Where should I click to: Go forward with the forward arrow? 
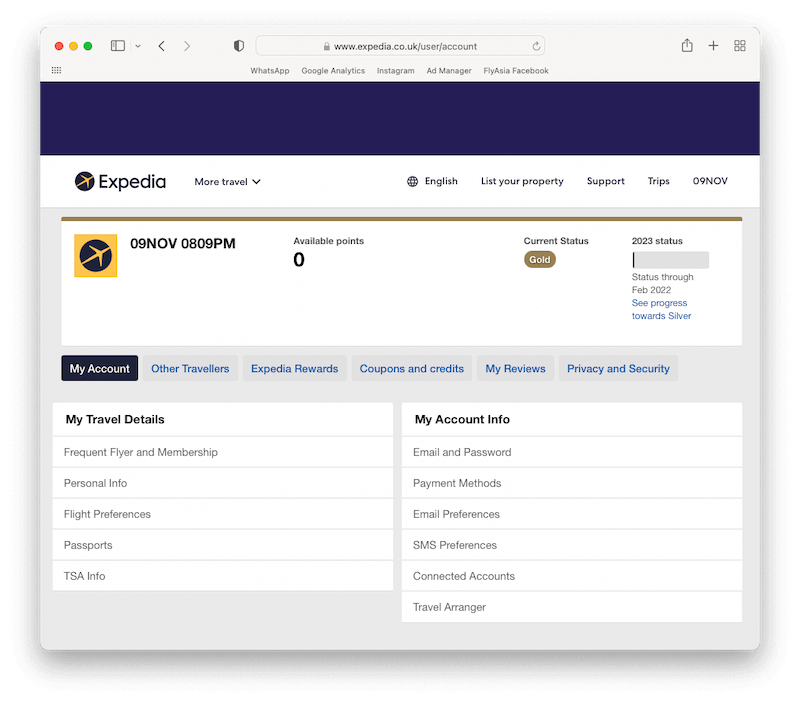(x=187, y=46)
